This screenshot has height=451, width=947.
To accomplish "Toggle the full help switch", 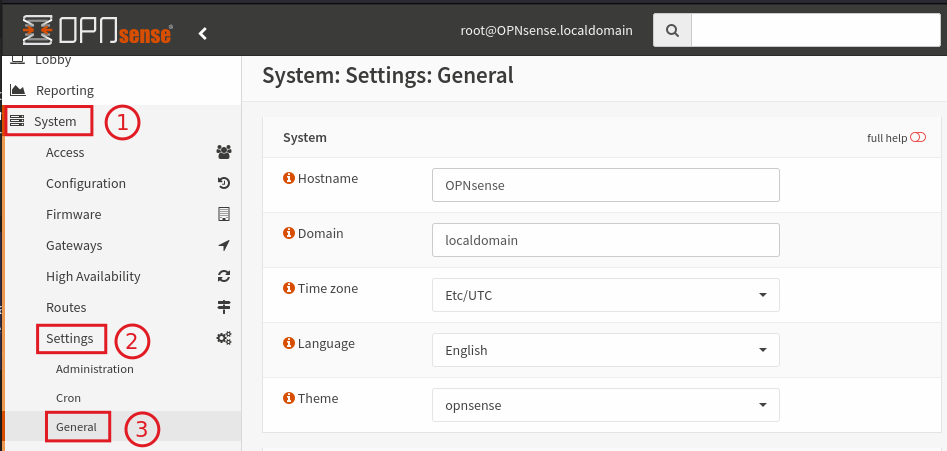I will tap(917, 138).
